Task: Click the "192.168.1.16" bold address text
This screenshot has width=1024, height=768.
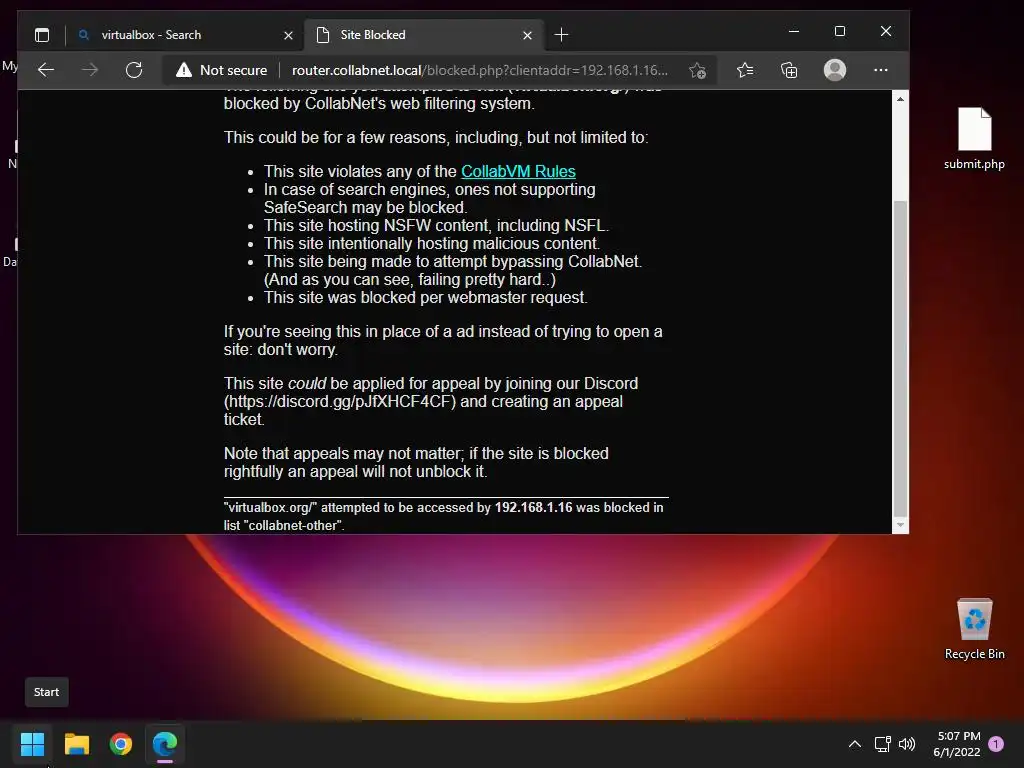Action: (534, 507)
